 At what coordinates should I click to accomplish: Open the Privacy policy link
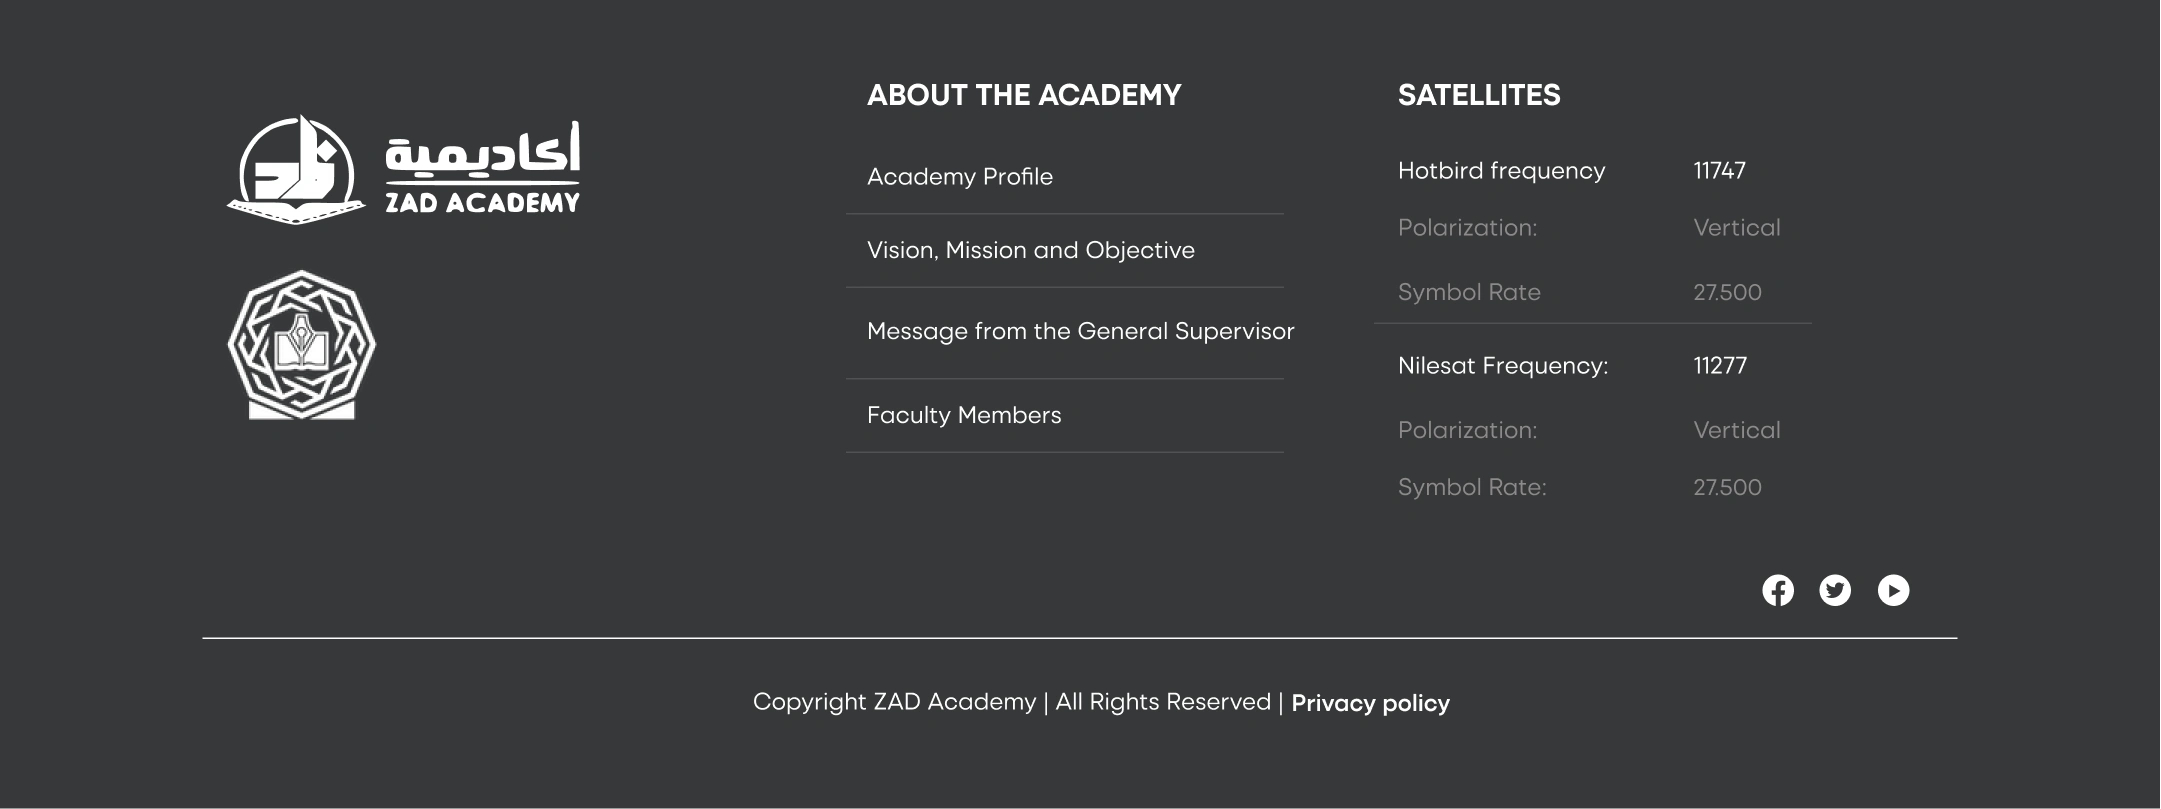(x=1370, y=703)
